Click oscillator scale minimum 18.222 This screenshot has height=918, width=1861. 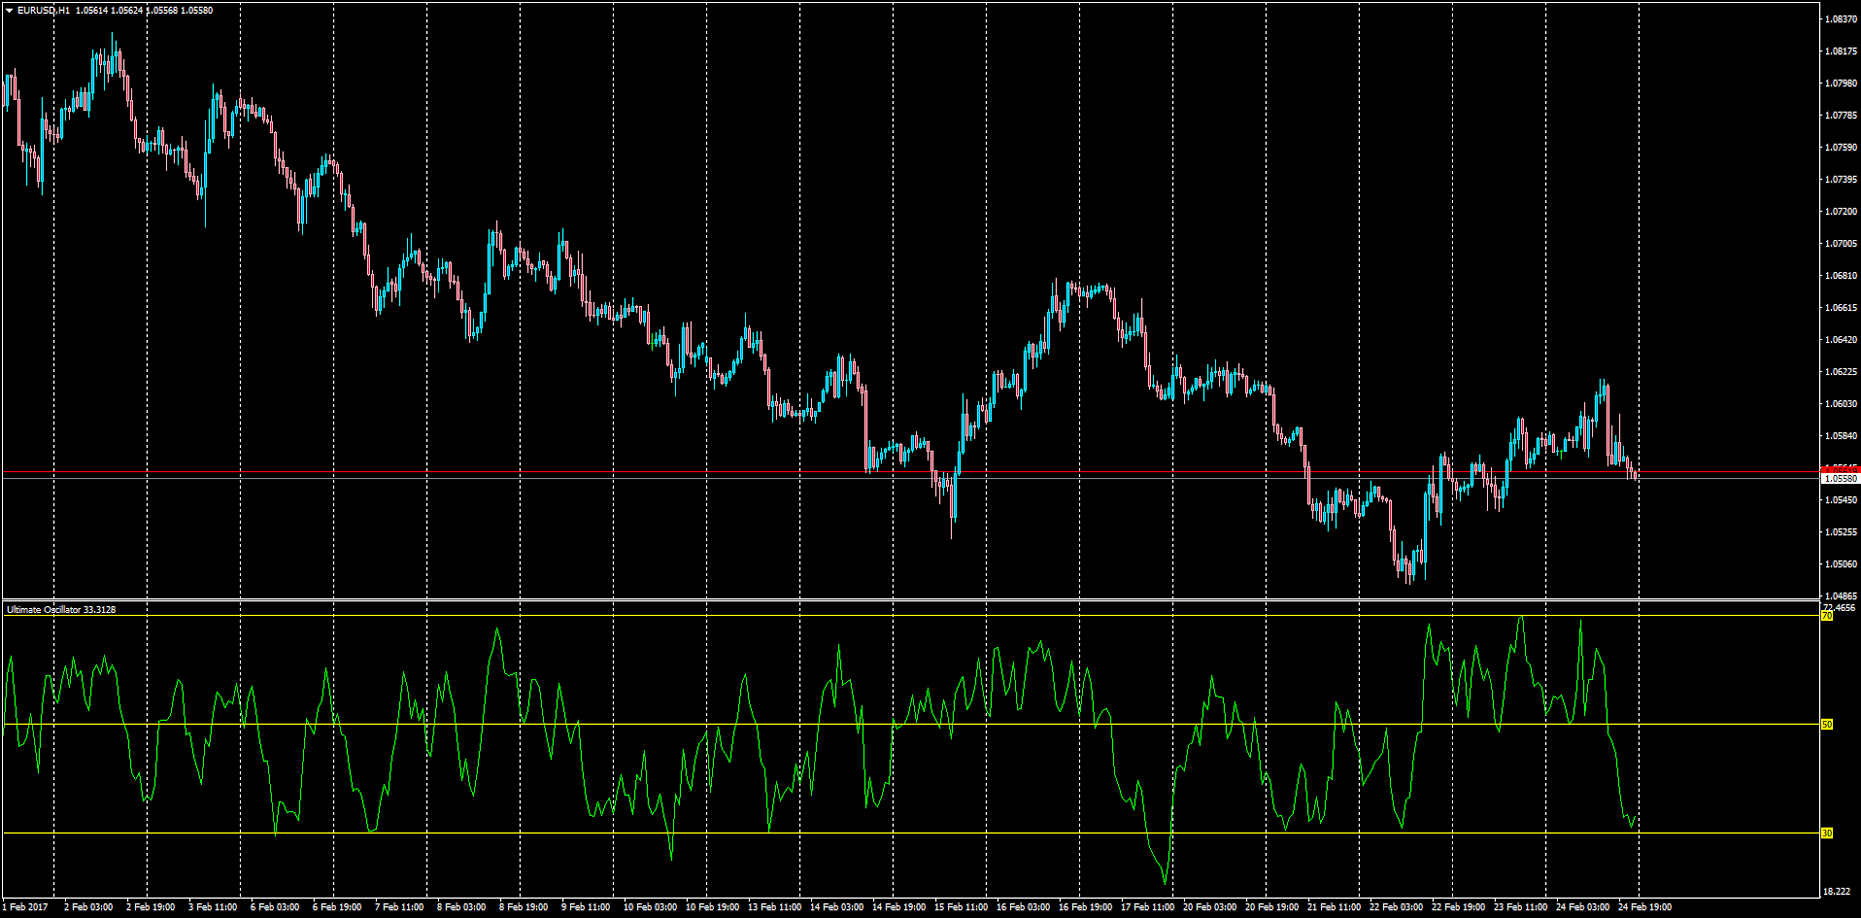pos(1836,891)
